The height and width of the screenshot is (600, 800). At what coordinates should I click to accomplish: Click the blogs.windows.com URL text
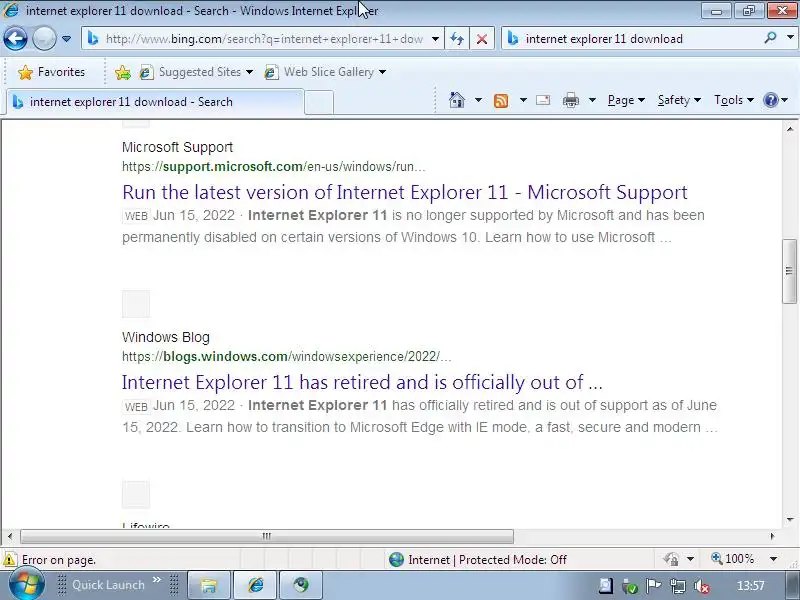pos(287,357)
